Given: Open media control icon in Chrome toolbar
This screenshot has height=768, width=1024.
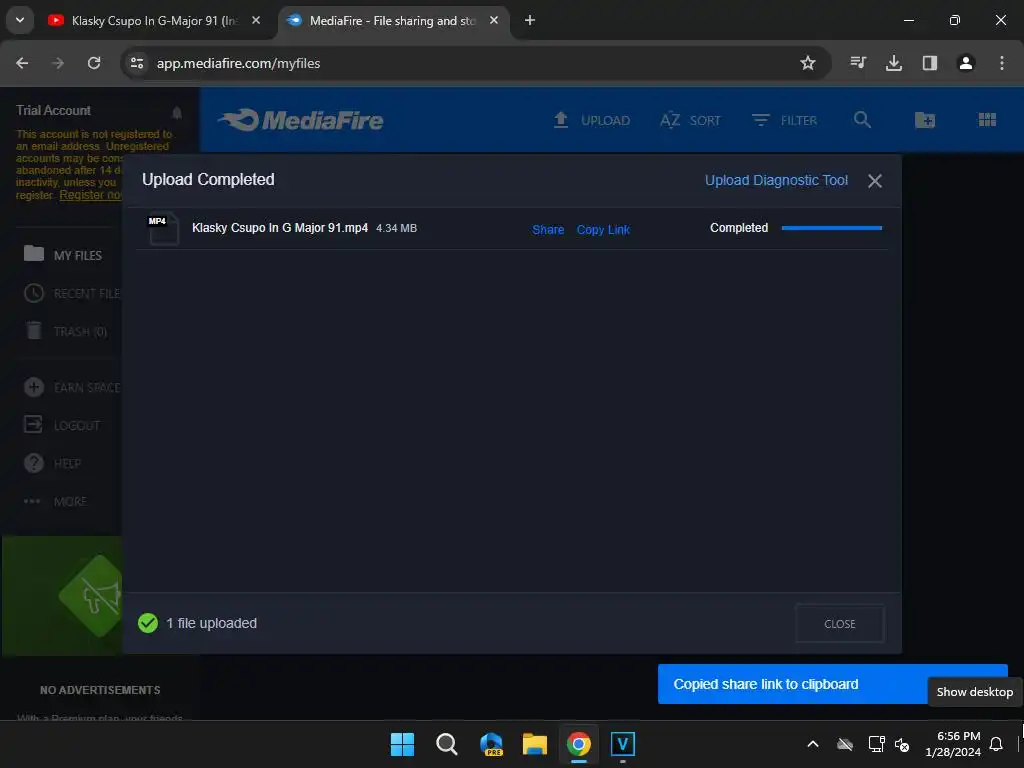Looking at the screenshot, I should point(858,63).
